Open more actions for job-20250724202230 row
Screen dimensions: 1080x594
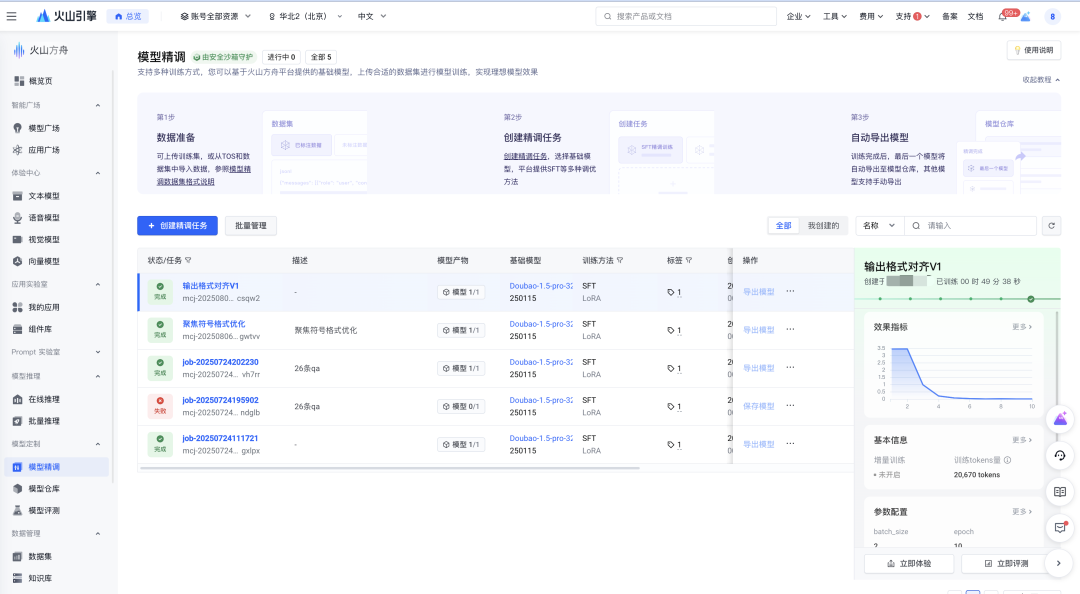(790, 367)
